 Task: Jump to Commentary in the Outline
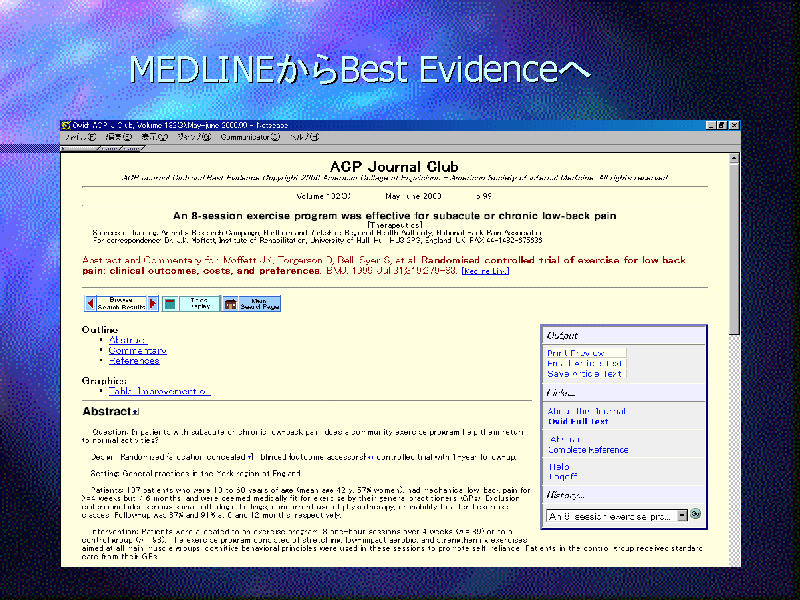coord(137,351)
